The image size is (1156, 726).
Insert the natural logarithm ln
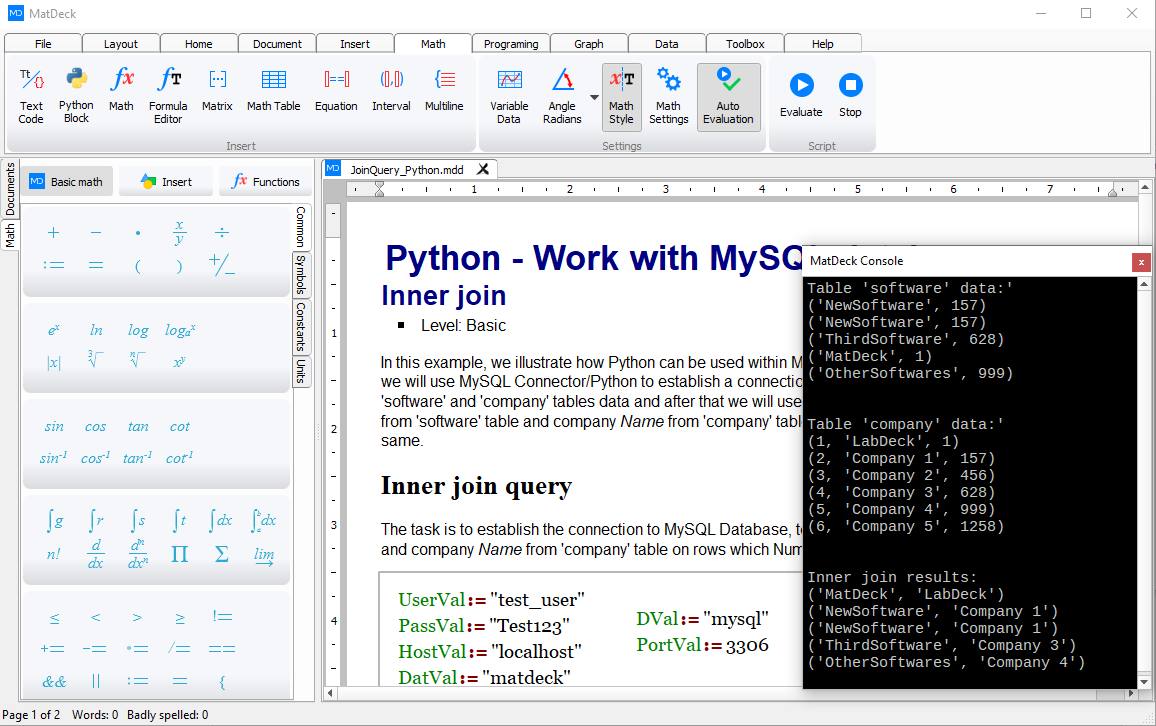[97, 329]
